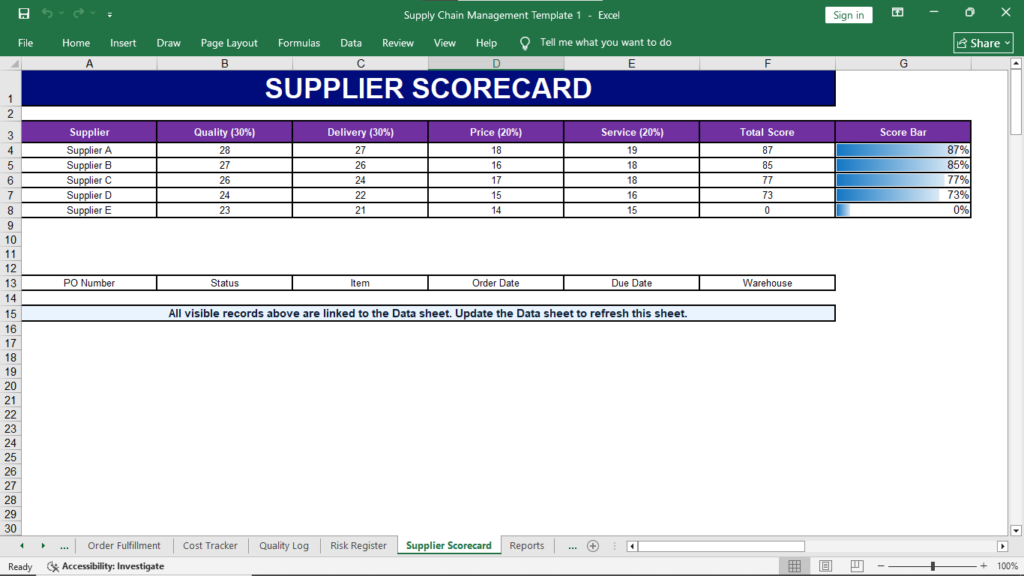
Task: Open the Formulas ribbon tab
Action: coord(298,43)
